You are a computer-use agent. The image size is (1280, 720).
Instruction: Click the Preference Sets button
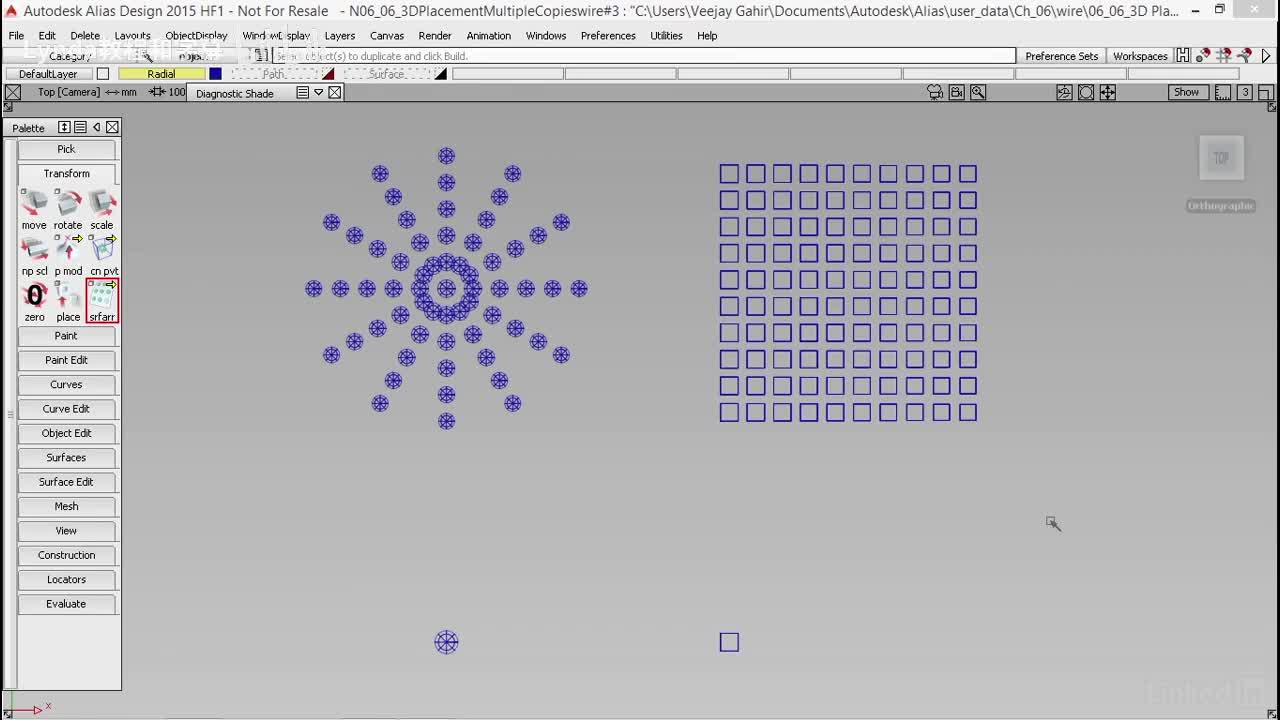1061,56
